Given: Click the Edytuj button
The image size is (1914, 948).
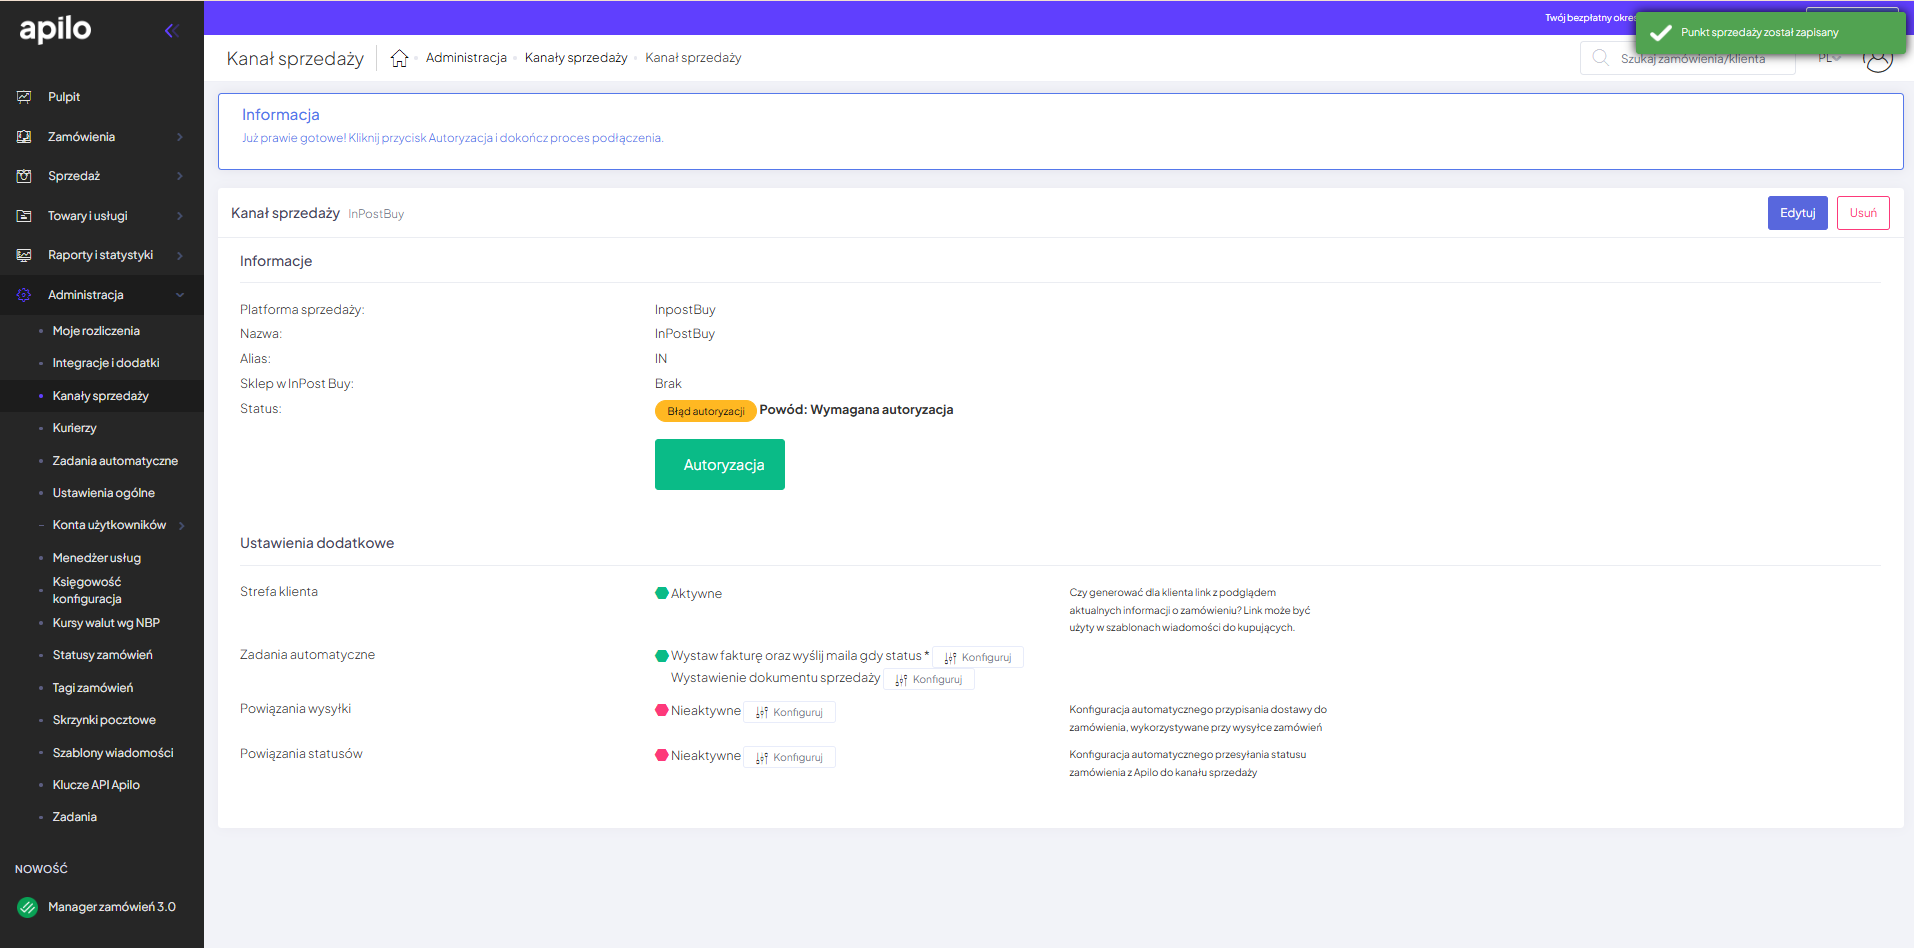Looking at the screenshot, I should 1797,213.
